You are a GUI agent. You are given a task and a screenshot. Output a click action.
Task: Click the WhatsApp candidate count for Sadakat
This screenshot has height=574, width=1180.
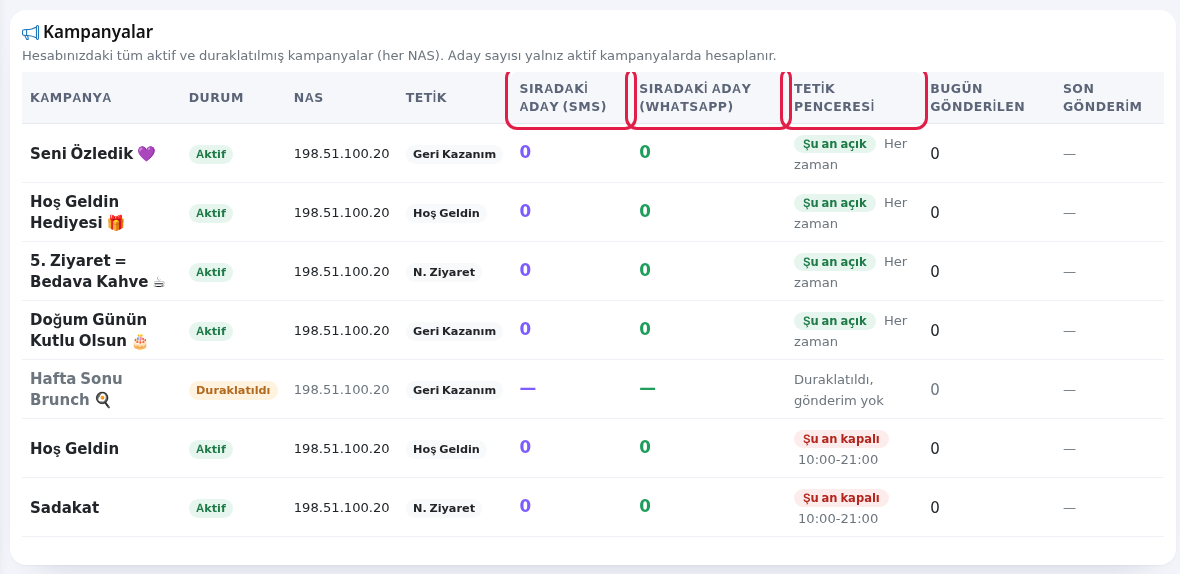645,506
